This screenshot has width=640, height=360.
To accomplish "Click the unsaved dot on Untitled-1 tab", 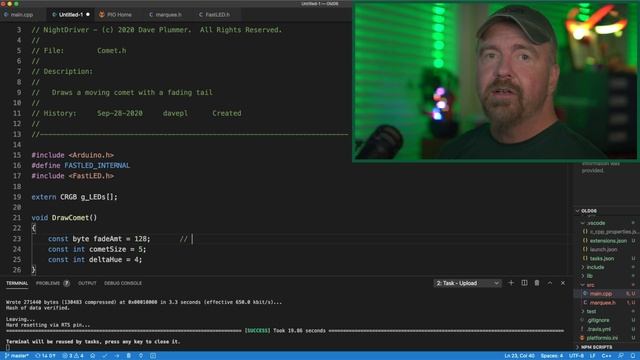I will point(88,14).
